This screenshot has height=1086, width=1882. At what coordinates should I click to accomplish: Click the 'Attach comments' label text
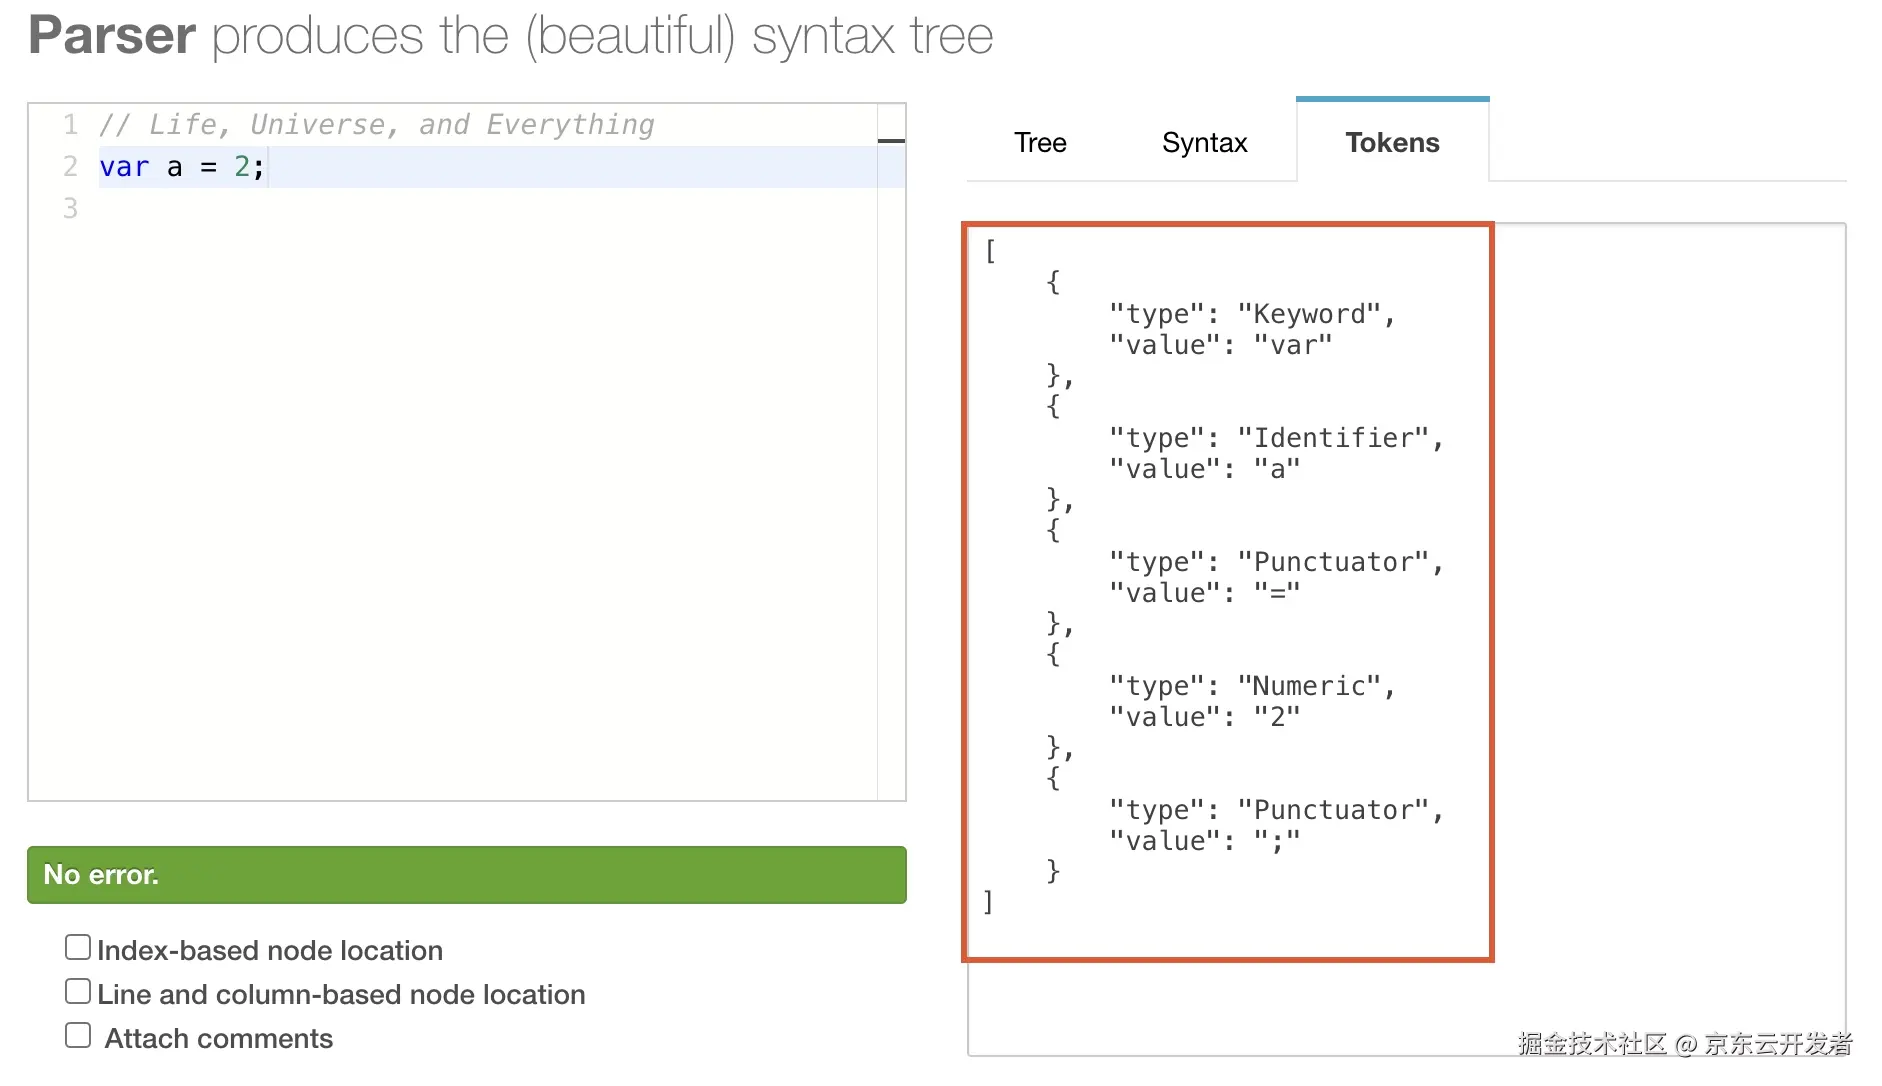pos(218,1038)
